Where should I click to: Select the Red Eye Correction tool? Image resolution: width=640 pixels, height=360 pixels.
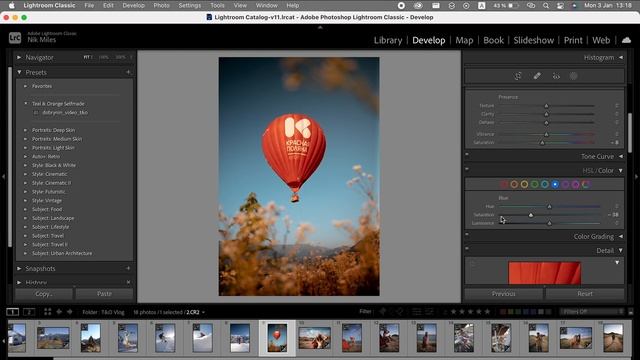click(556, 76)
